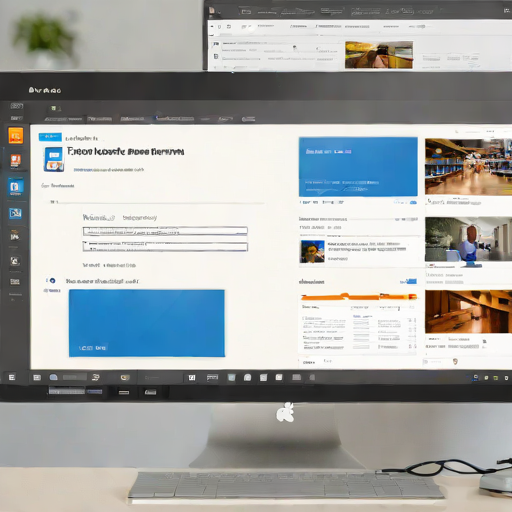
Task: Open the highlighted fourth tab in the dark strip
Action: (x=175, y=118)
